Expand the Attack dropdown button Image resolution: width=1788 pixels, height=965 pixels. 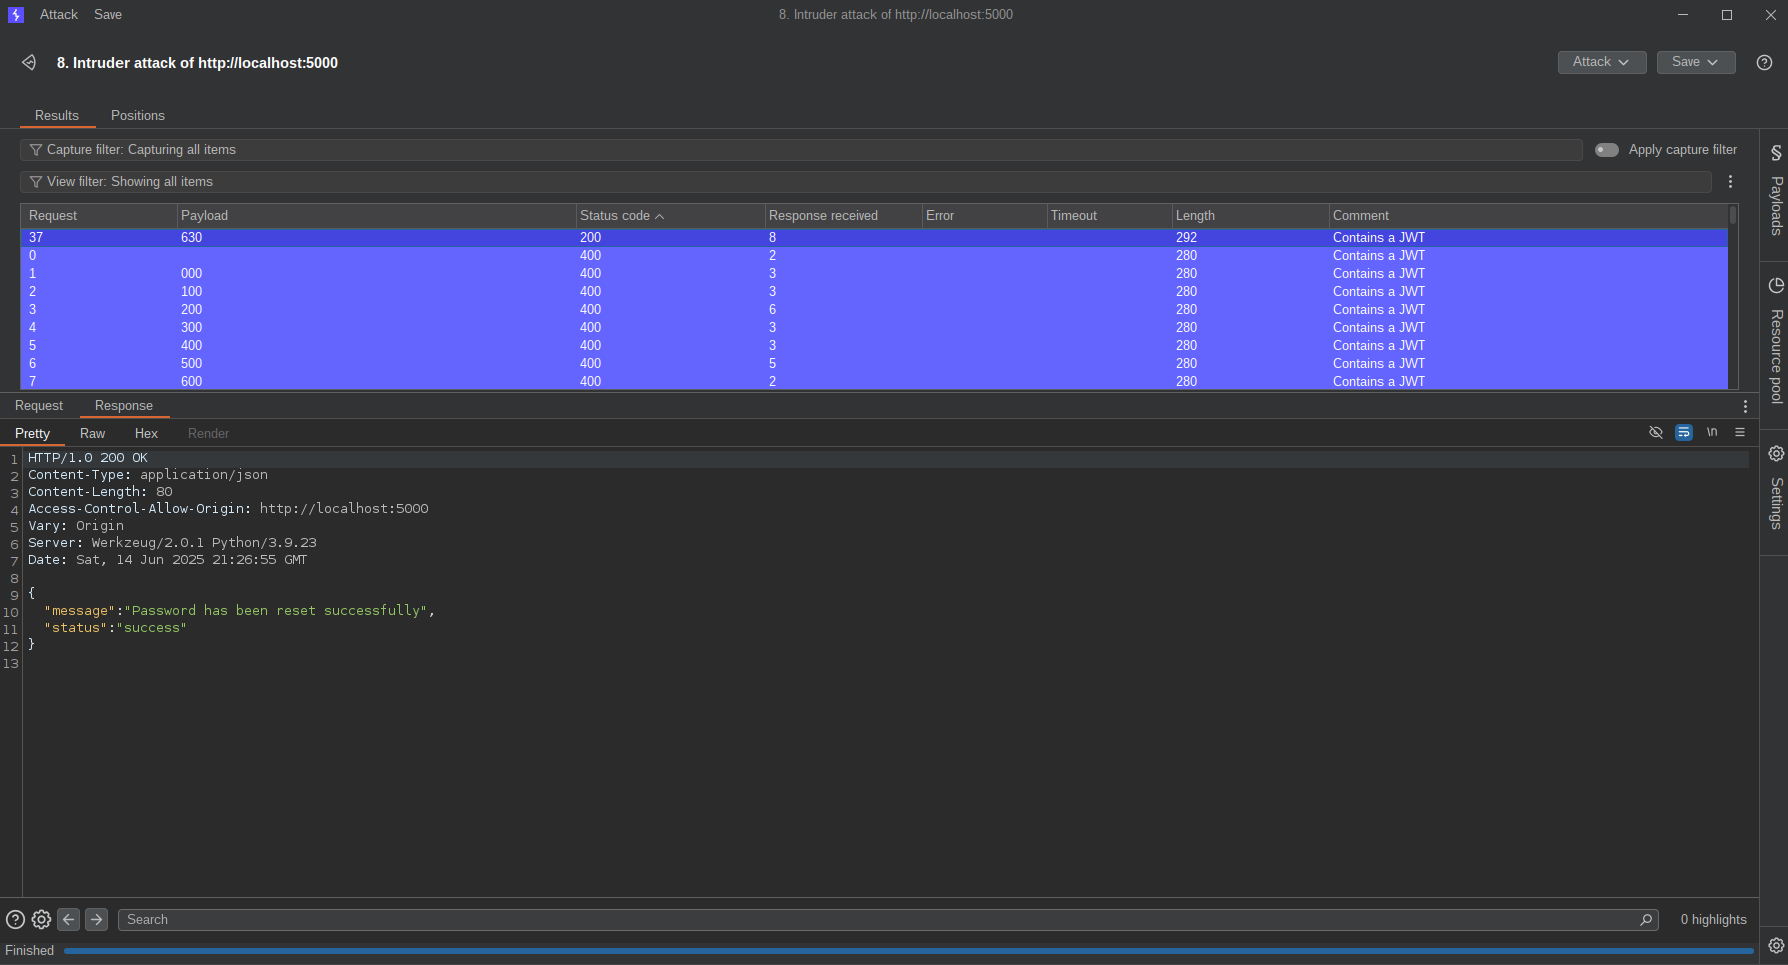1601,62
